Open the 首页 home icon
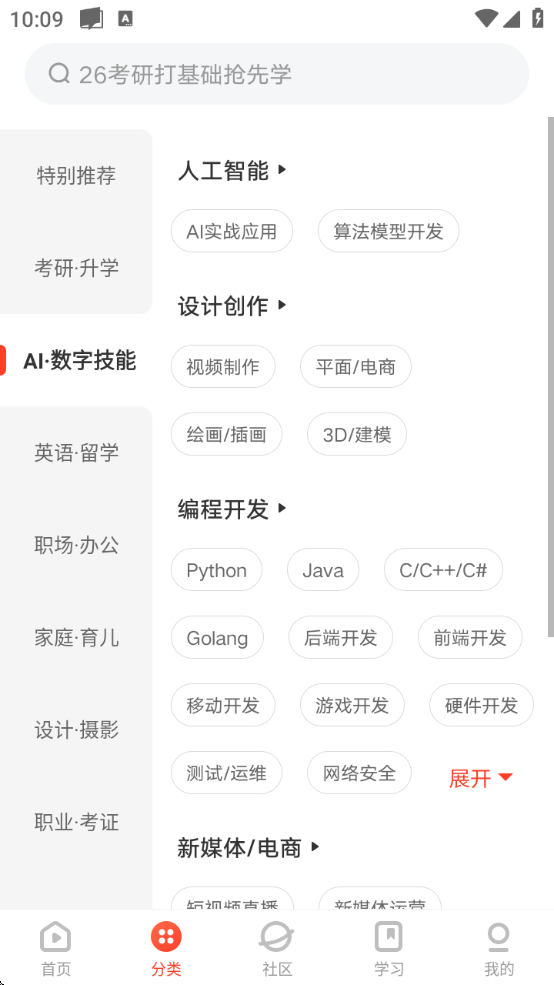Viewport: 554px width, 985px height. tap(56, 938)
